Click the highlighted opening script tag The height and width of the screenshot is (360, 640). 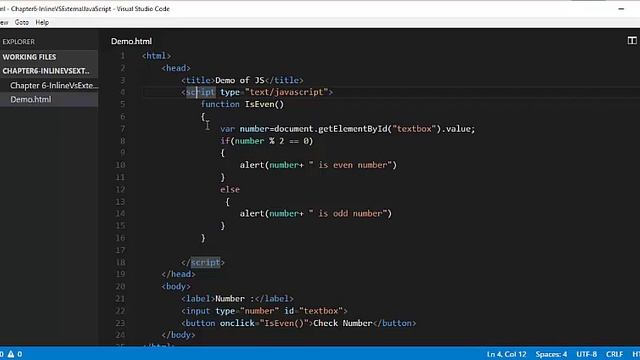pos(201,92)
